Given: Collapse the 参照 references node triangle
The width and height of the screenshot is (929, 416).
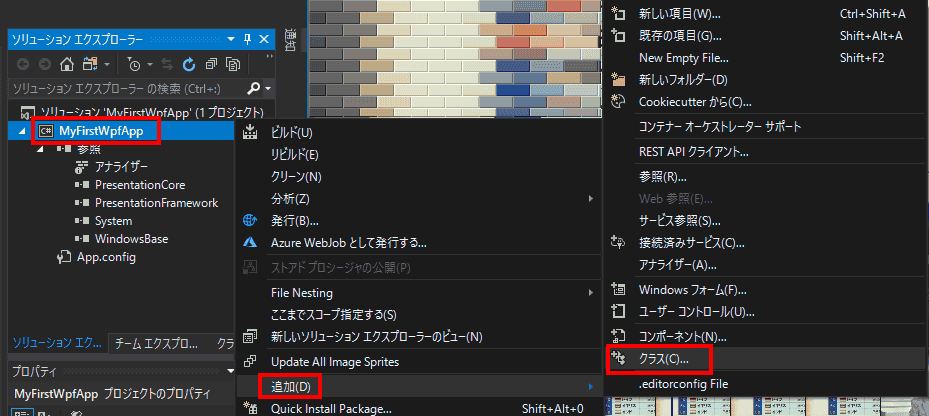Looking at the screenshot, I should coord(41,149).
